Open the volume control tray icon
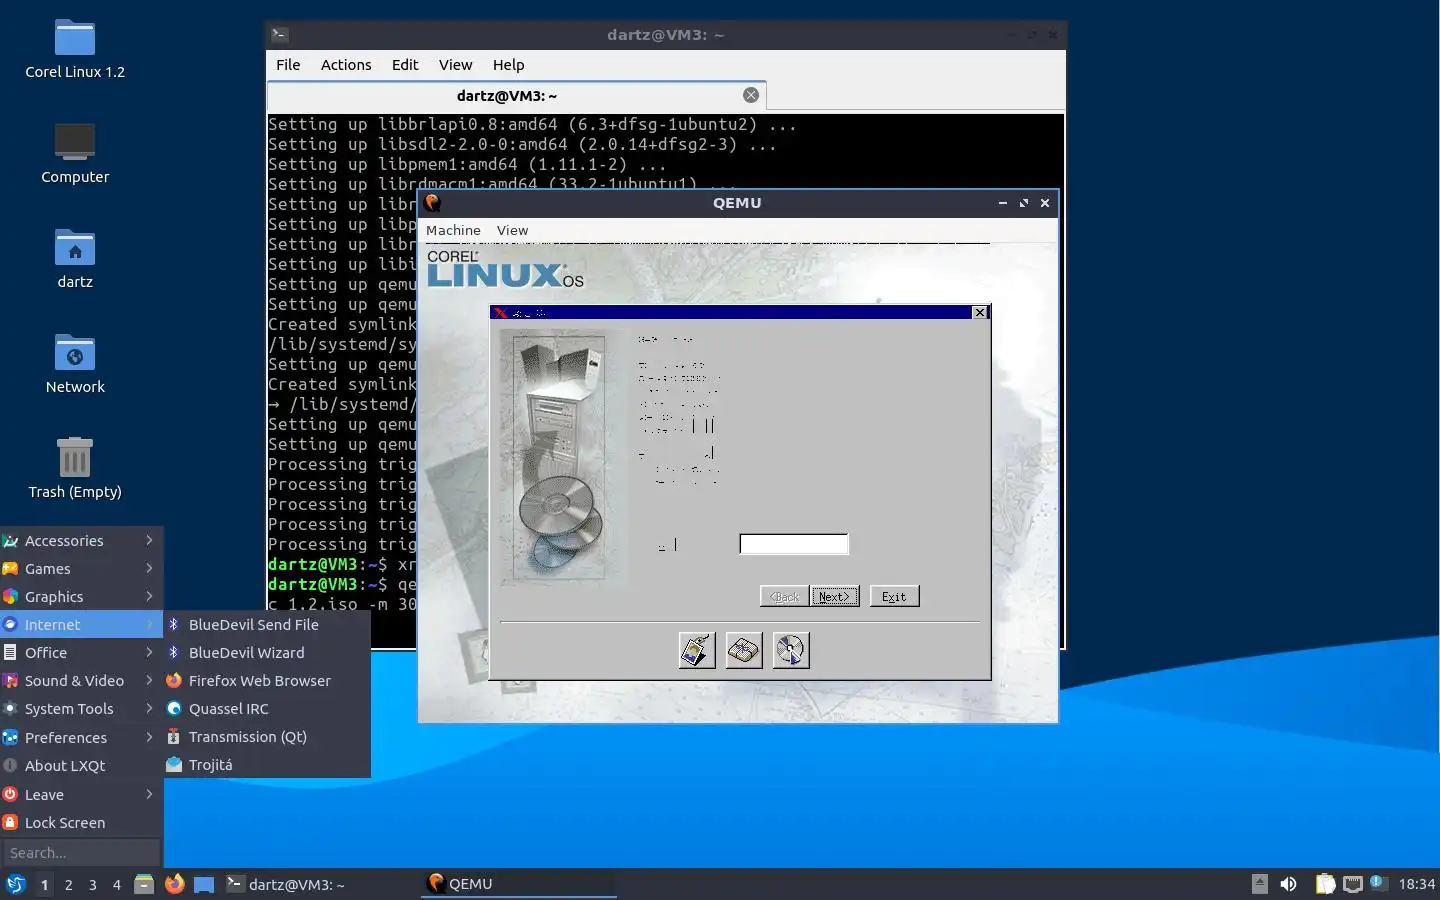The image size is (1440, 900). coord(1288,884)
